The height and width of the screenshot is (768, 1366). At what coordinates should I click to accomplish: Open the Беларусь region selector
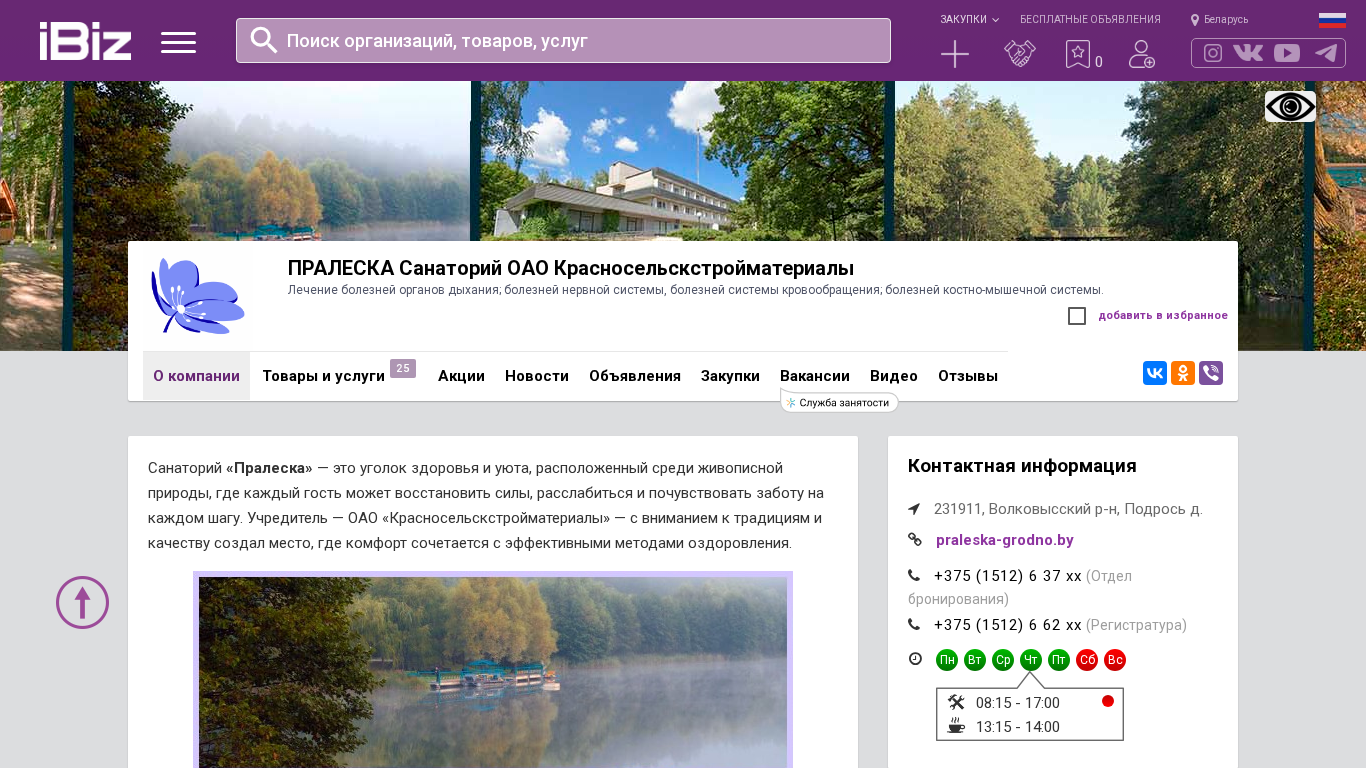(1220, 19)
